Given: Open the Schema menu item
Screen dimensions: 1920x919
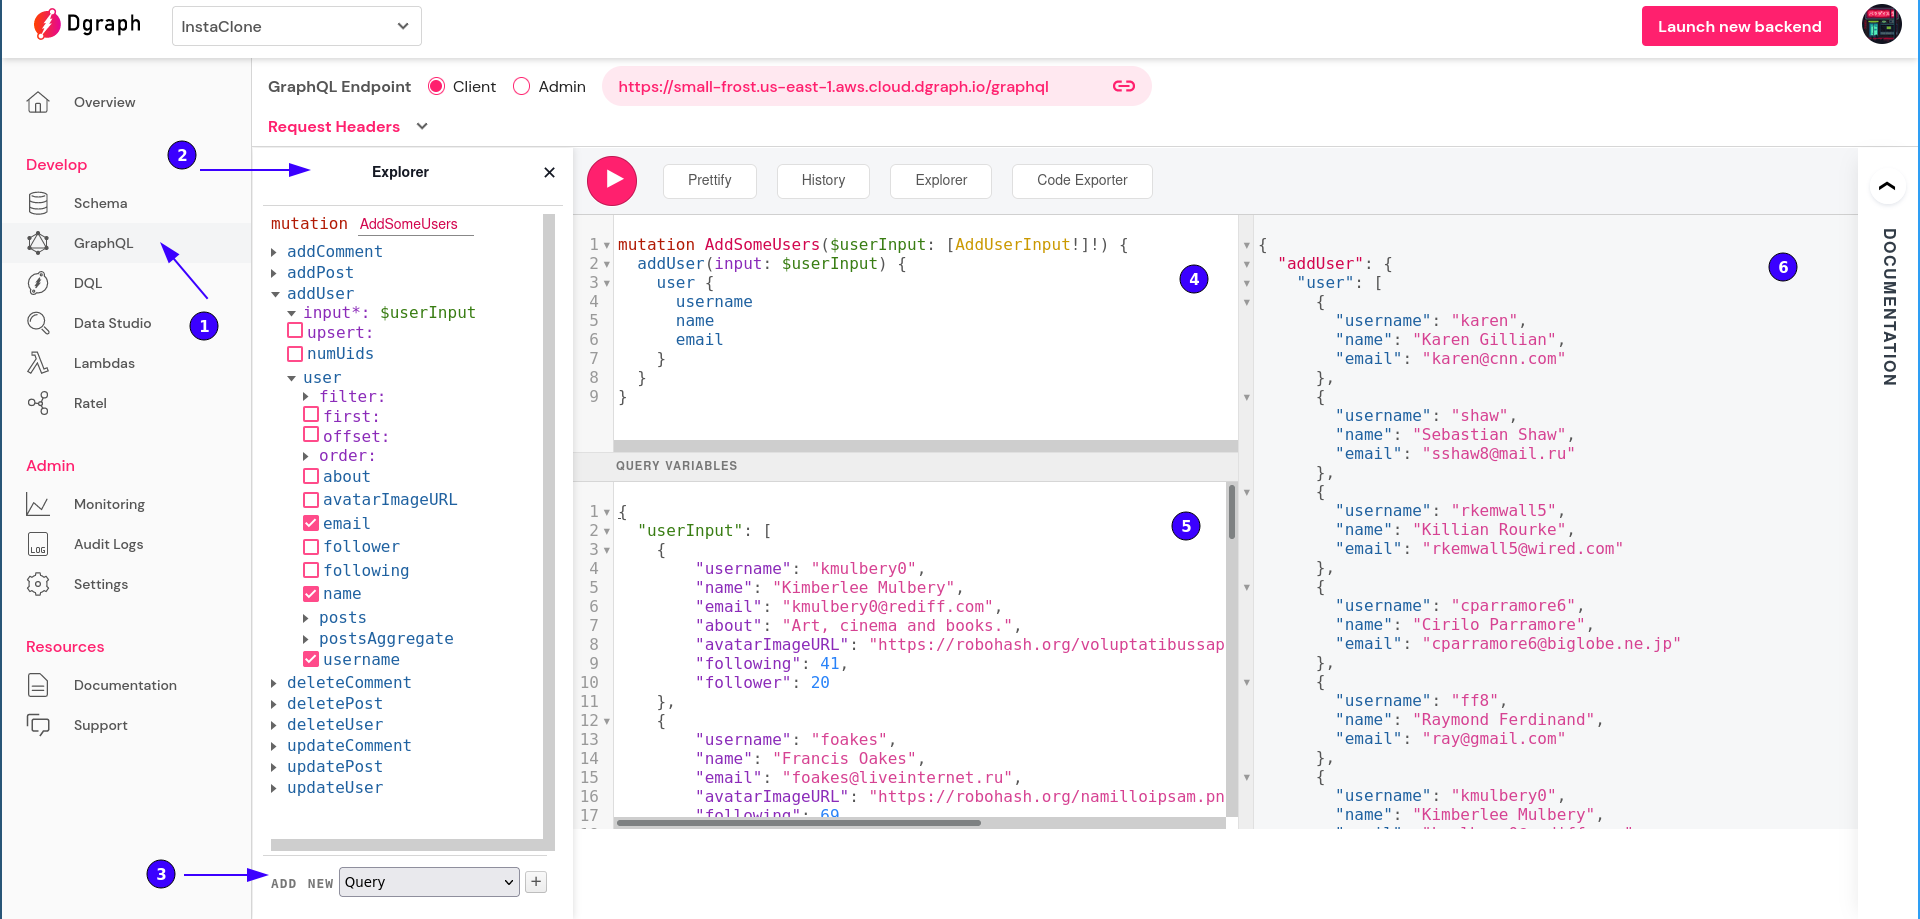Looking at the screenshot, I should pos(100,203).
